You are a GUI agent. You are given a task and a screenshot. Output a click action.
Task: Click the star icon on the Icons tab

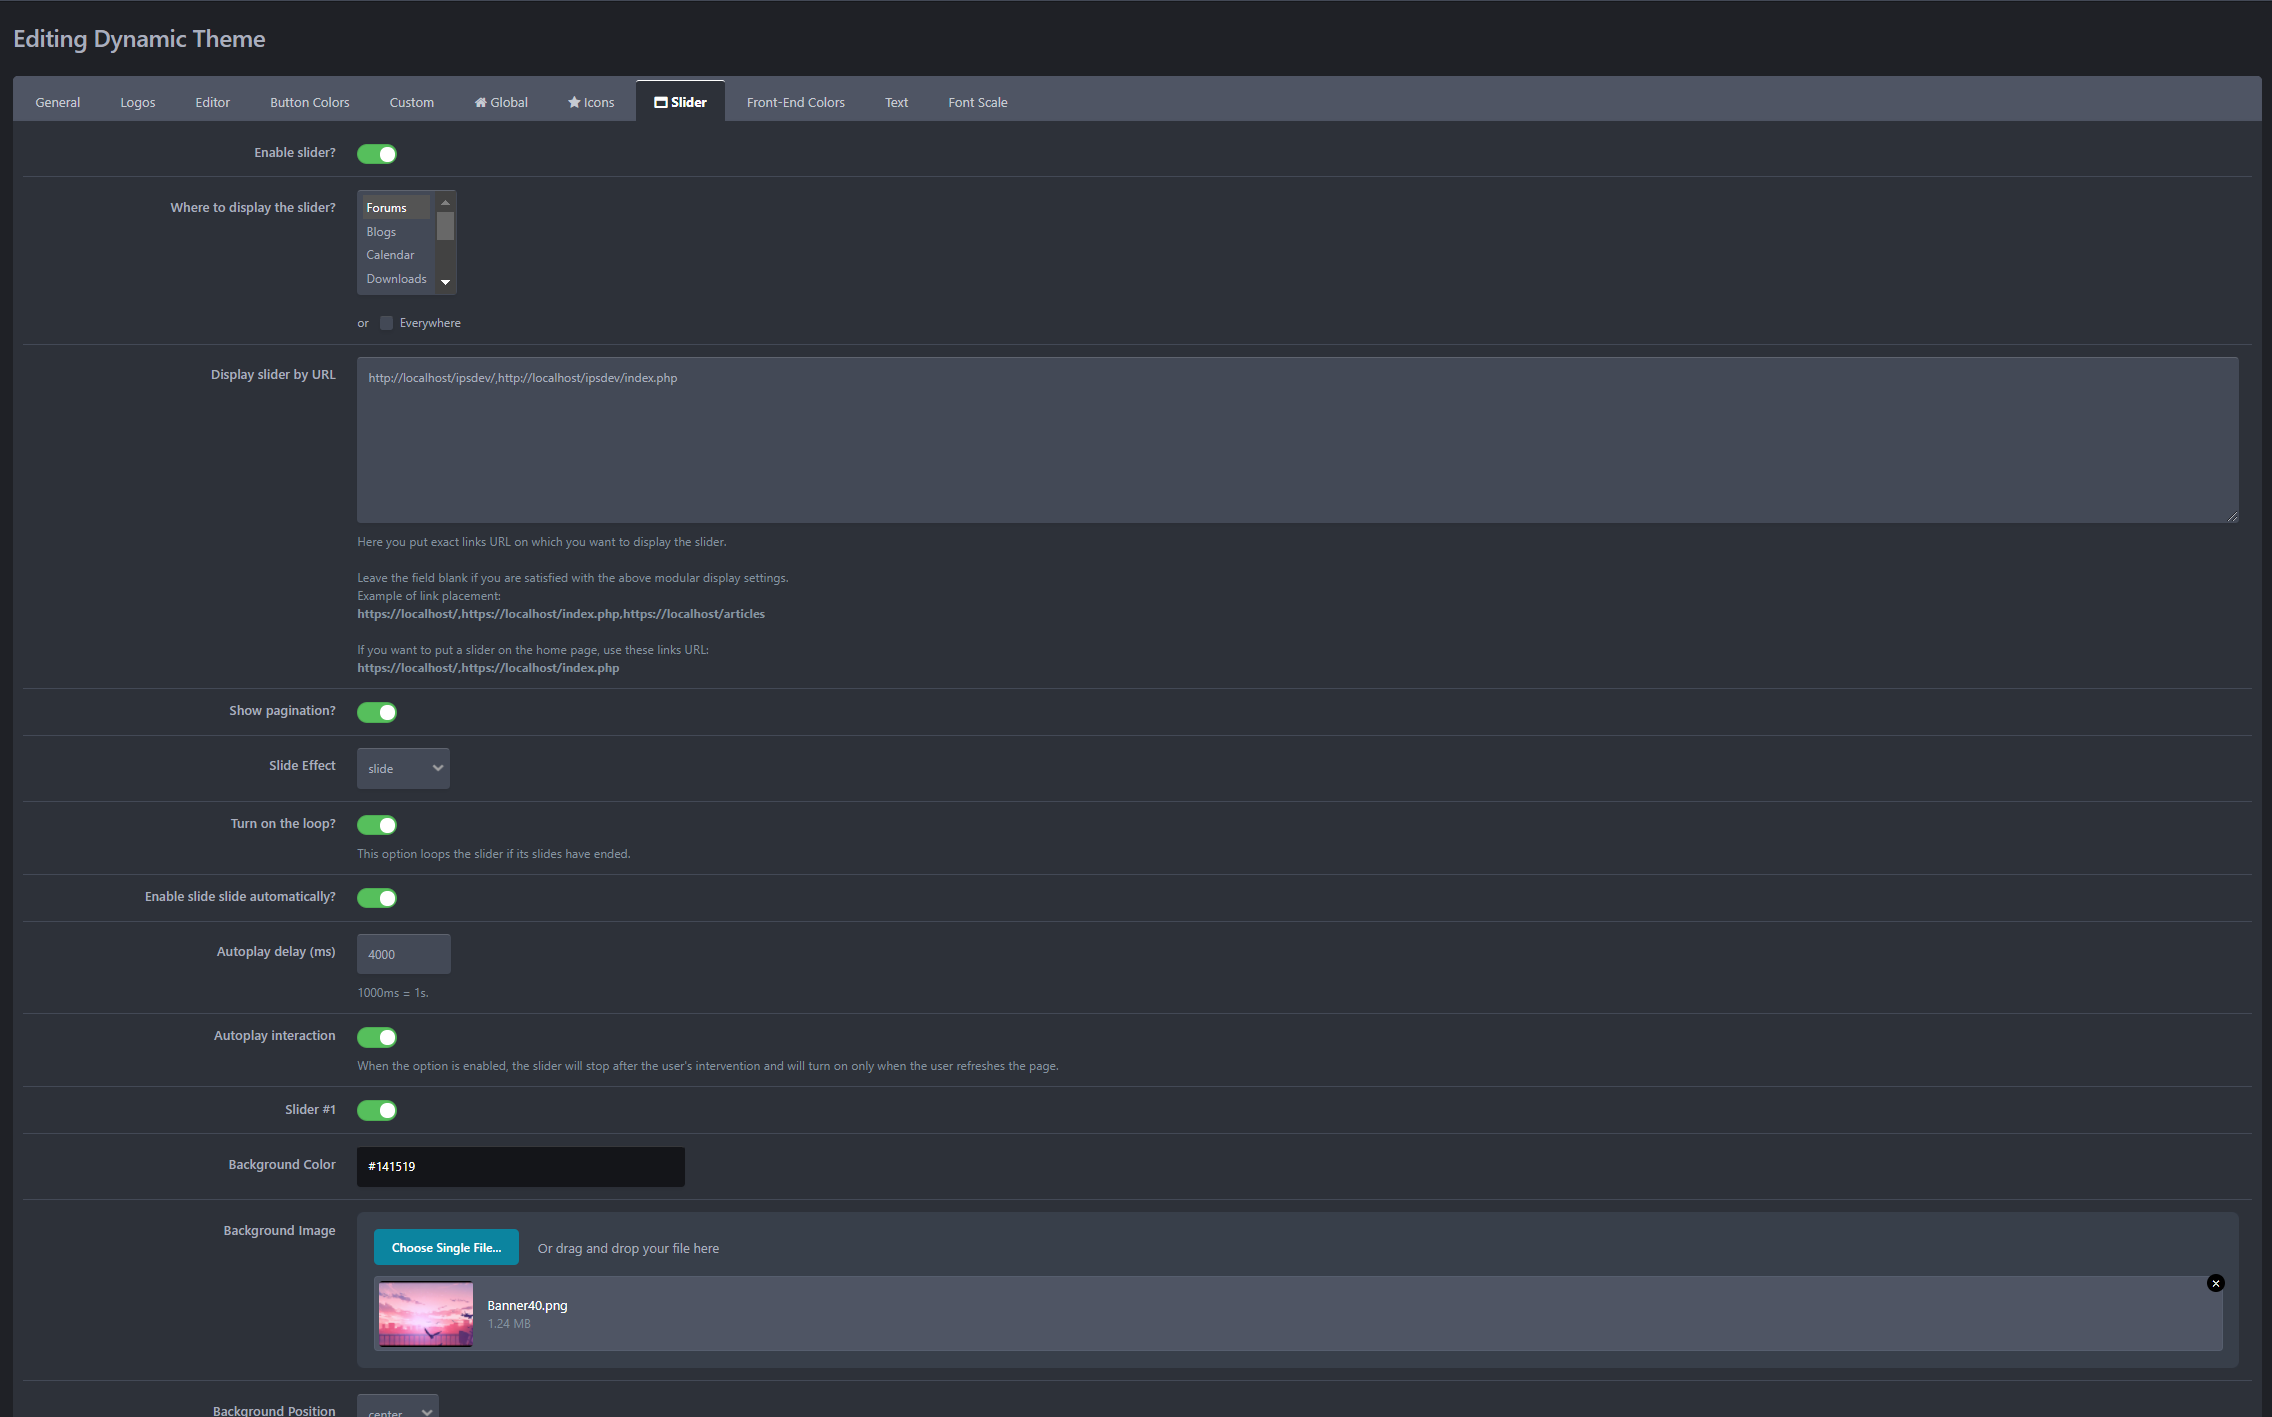(x=574, y=102)
